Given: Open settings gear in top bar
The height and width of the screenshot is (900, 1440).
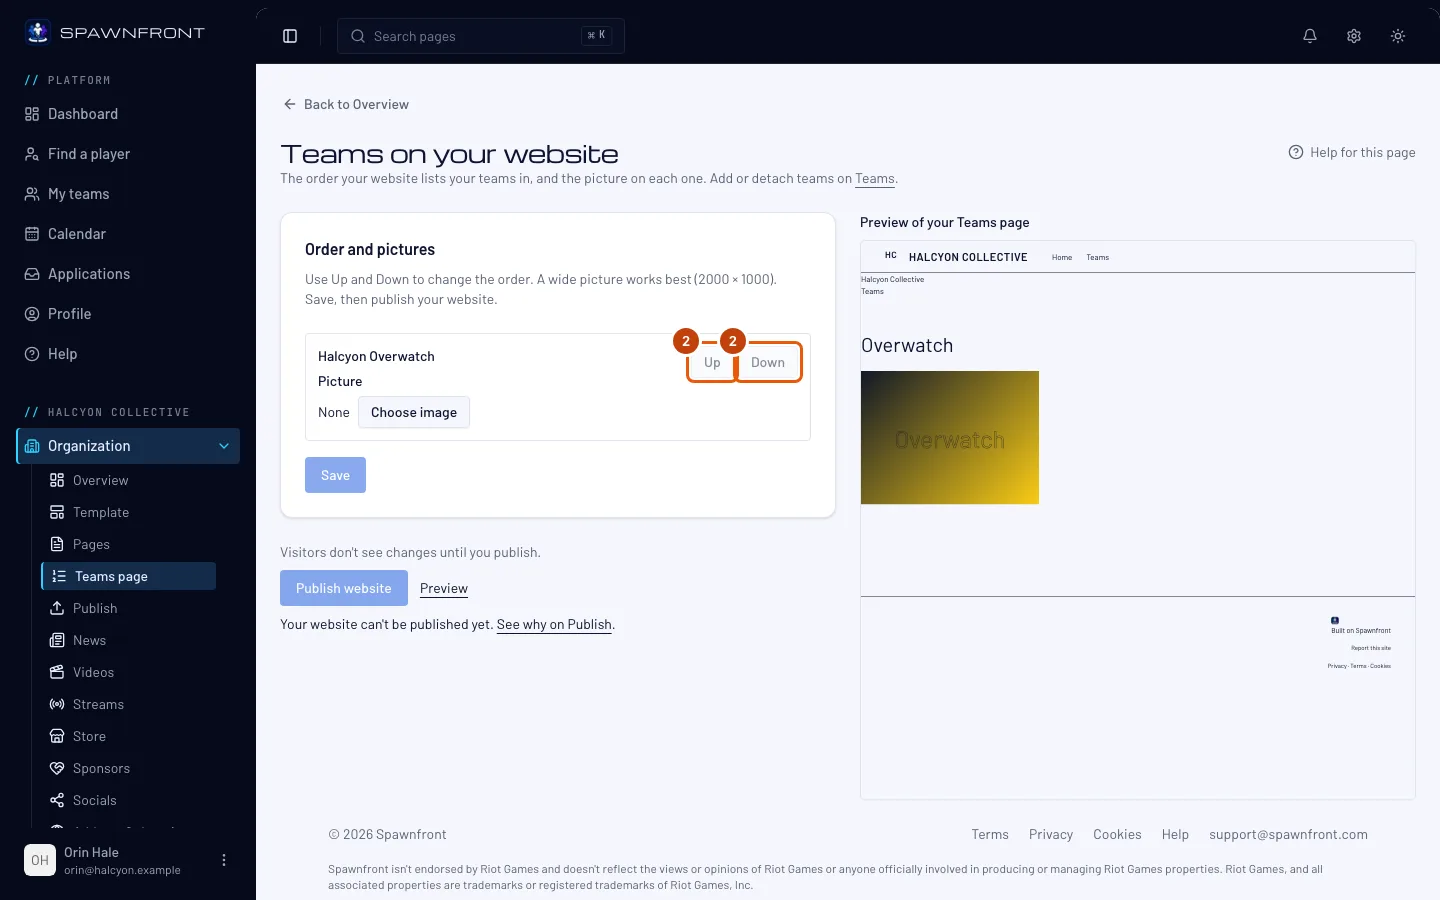Looking at the screenshot, I should coord(1354,36).
